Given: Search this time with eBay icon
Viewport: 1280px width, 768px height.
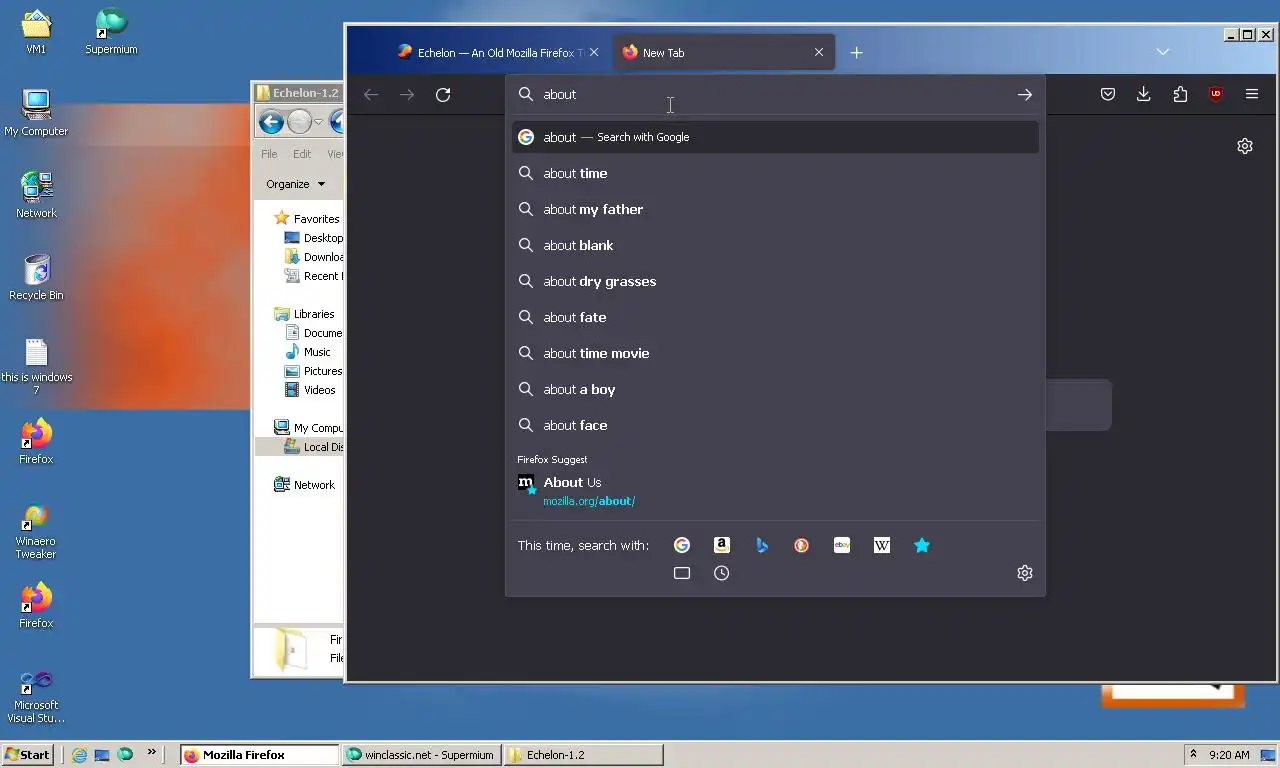Looking at the screenshot, I should click(x=842, y=545).
